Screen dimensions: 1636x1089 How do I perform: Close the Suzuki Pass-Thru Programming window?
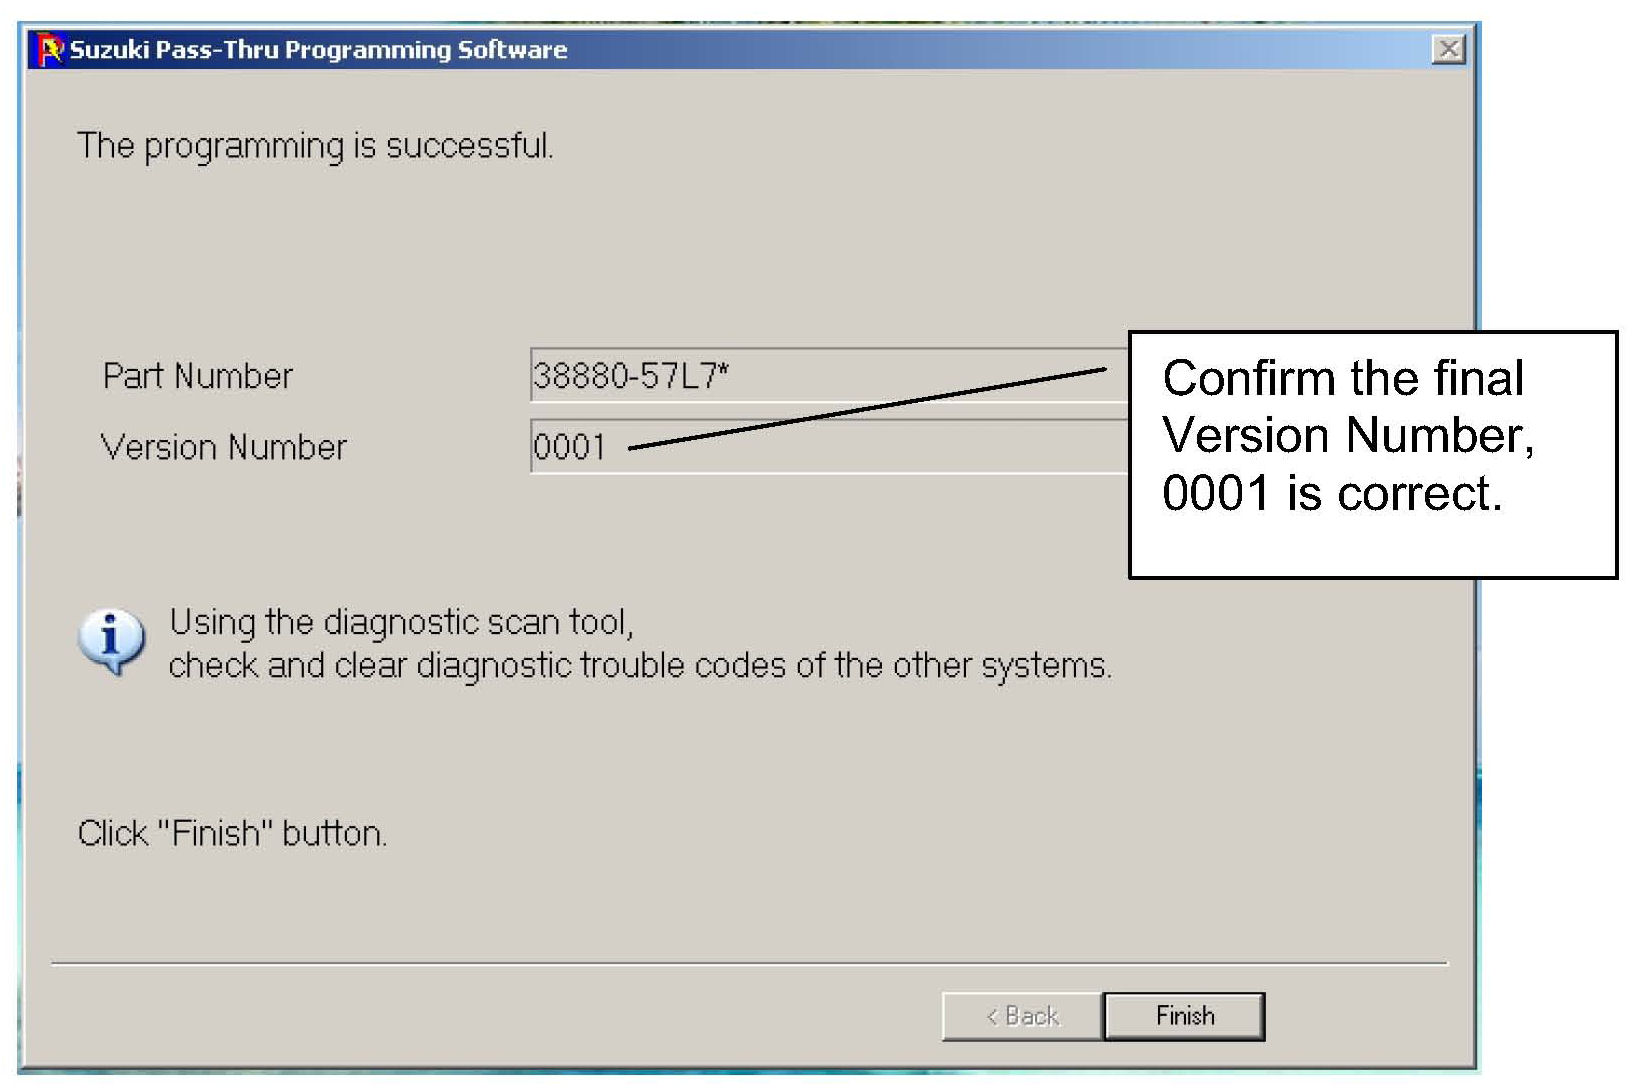pos(1448,49)
